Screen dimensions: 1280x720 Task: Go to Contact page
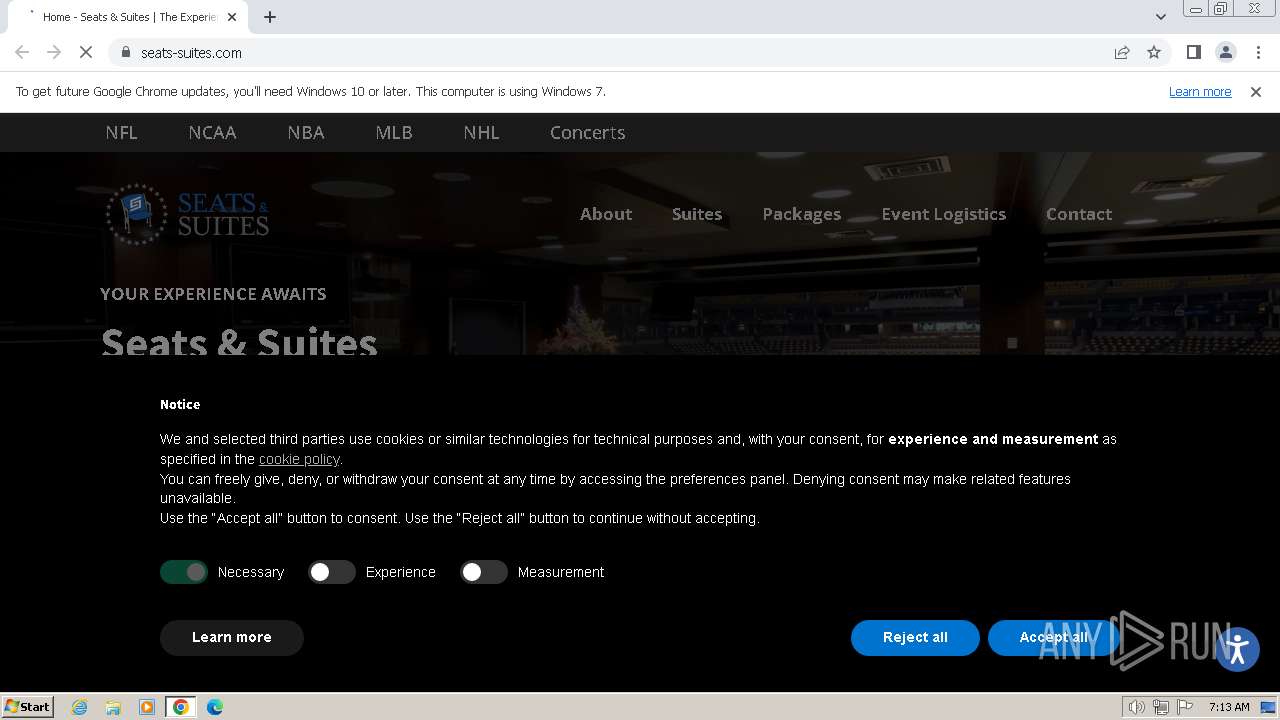click(x=1079, y=214)
